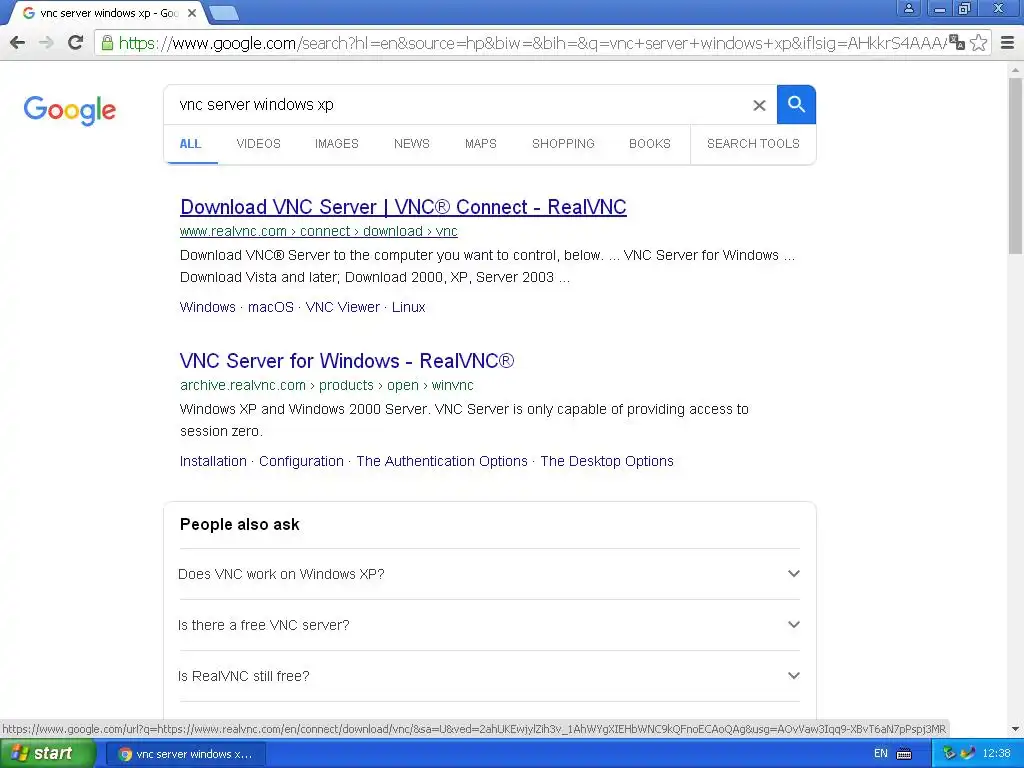Open the first system tray icon beside the clock
The width and height of the screenshot is (1024, 768).
tap(950, 754)
